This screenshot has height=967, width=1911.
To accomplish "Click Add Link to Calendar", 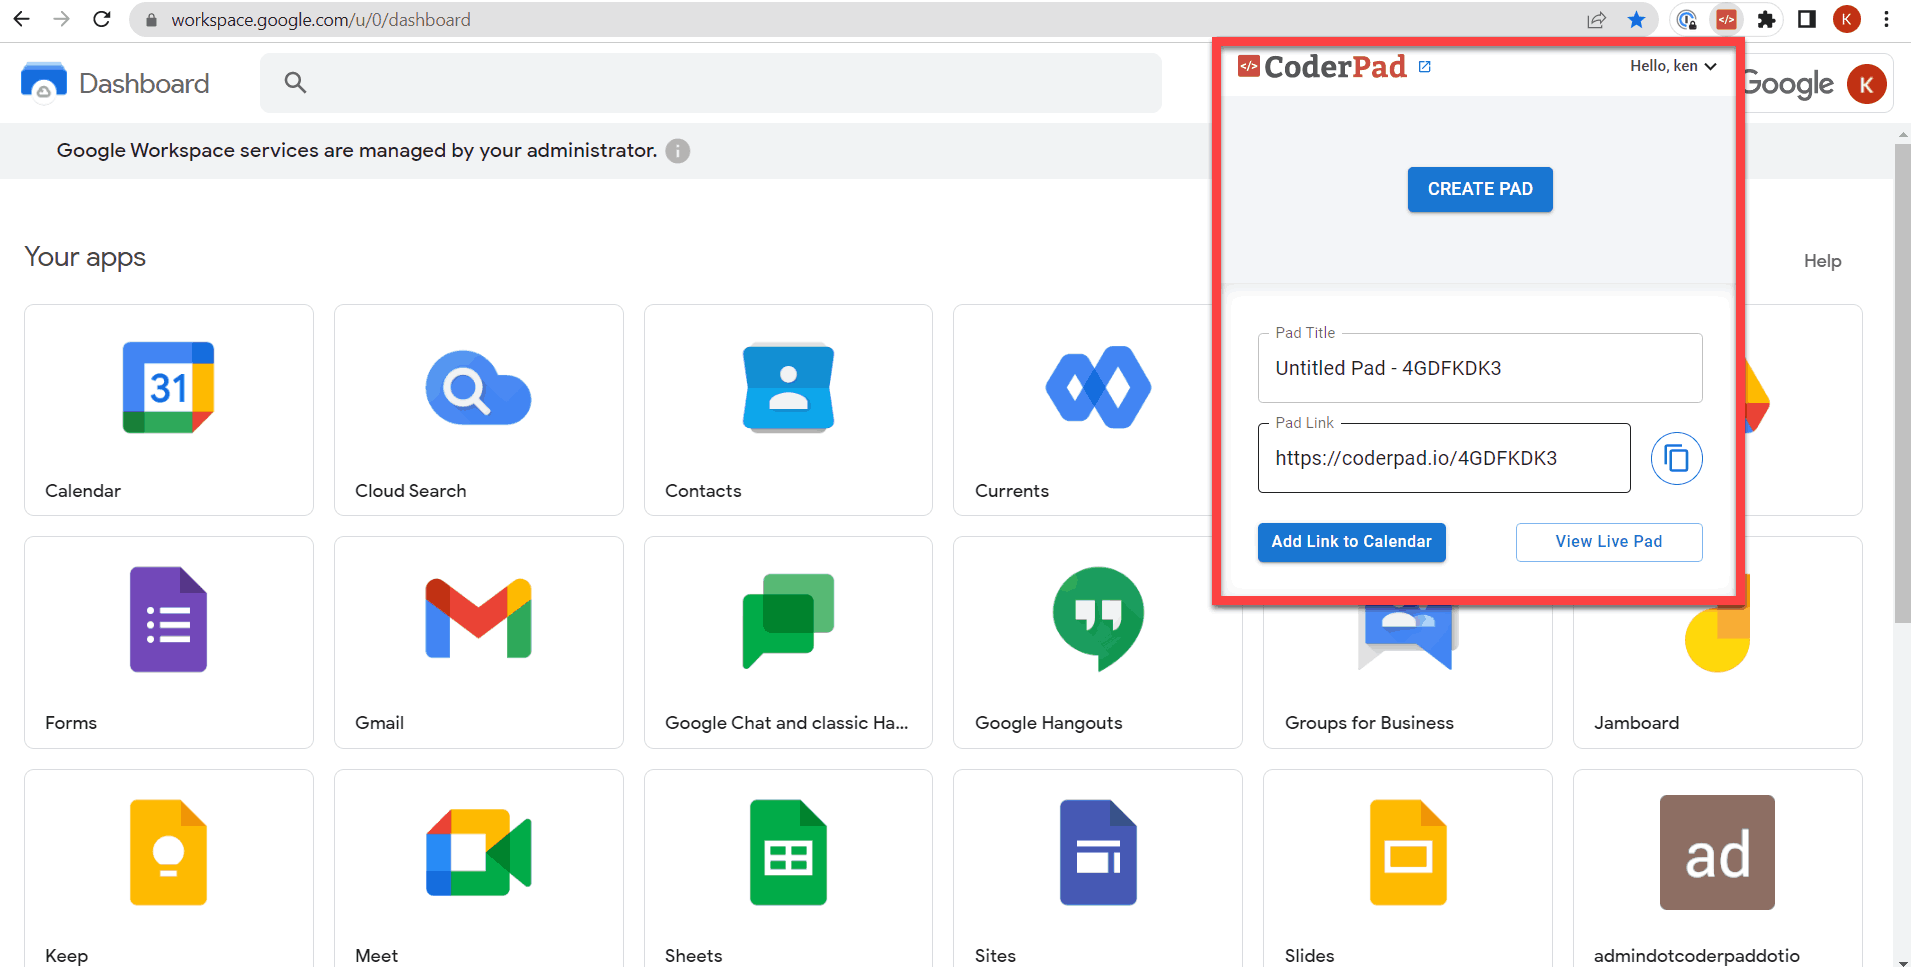I will (x=1351, y=542).
